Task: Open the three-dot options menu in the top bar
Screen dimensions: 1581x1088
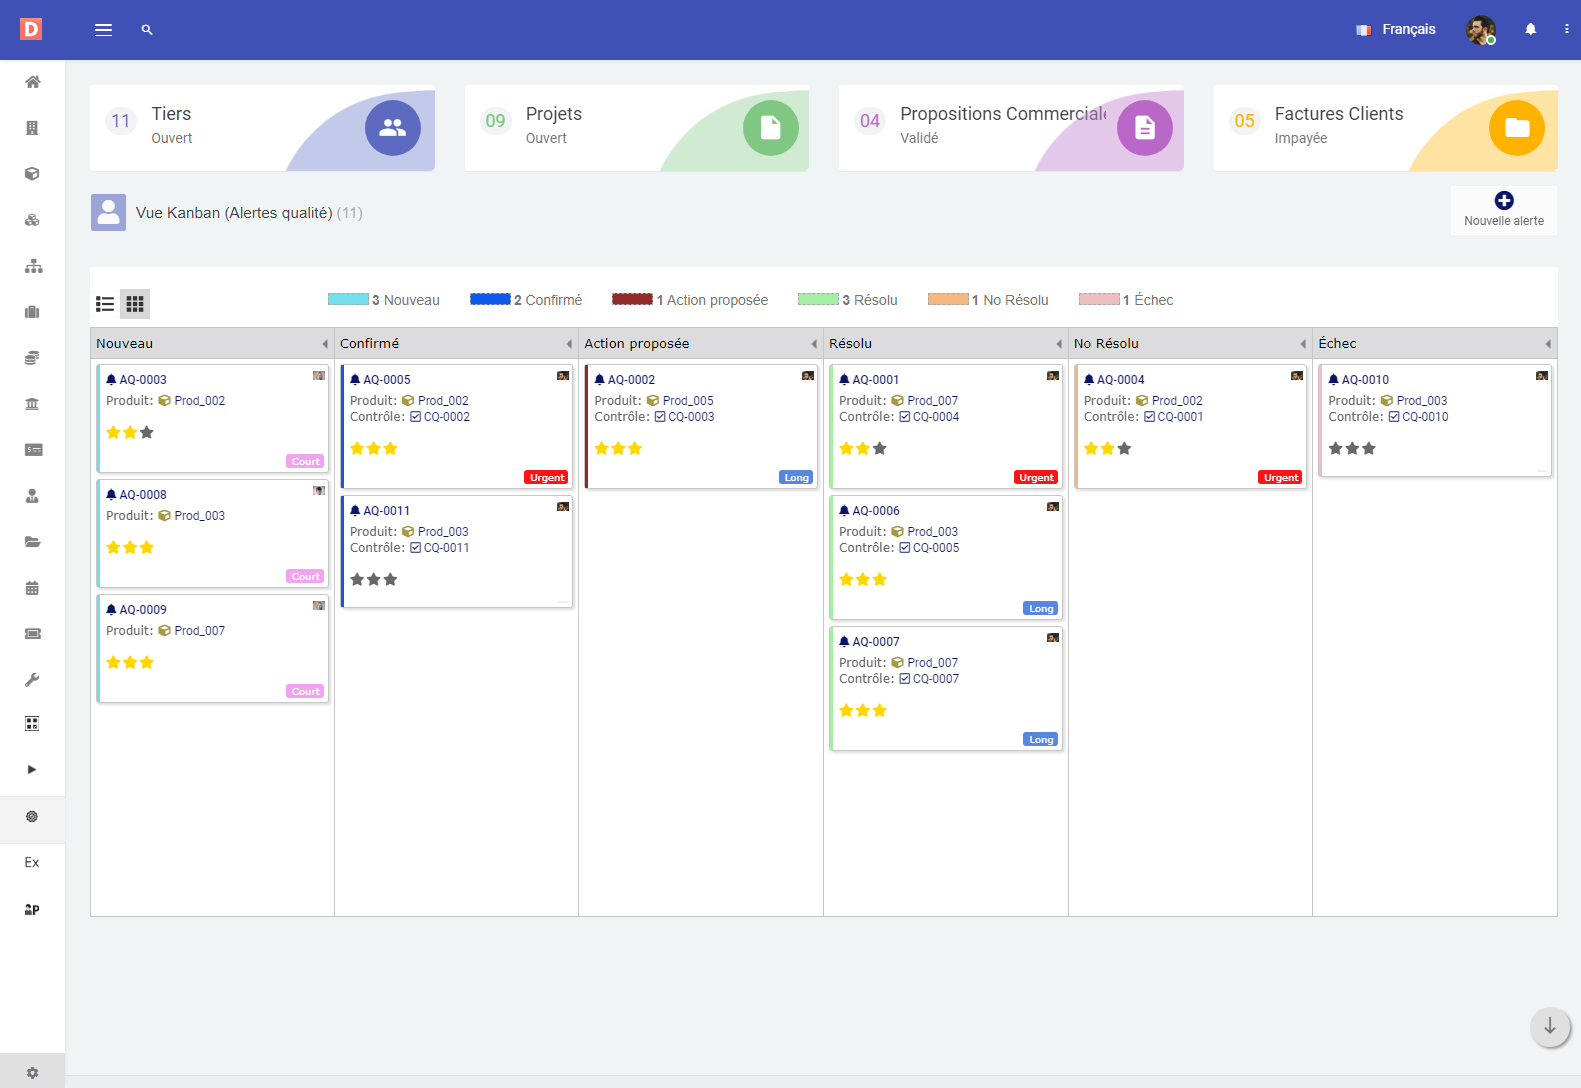Action: [1566, 29]
